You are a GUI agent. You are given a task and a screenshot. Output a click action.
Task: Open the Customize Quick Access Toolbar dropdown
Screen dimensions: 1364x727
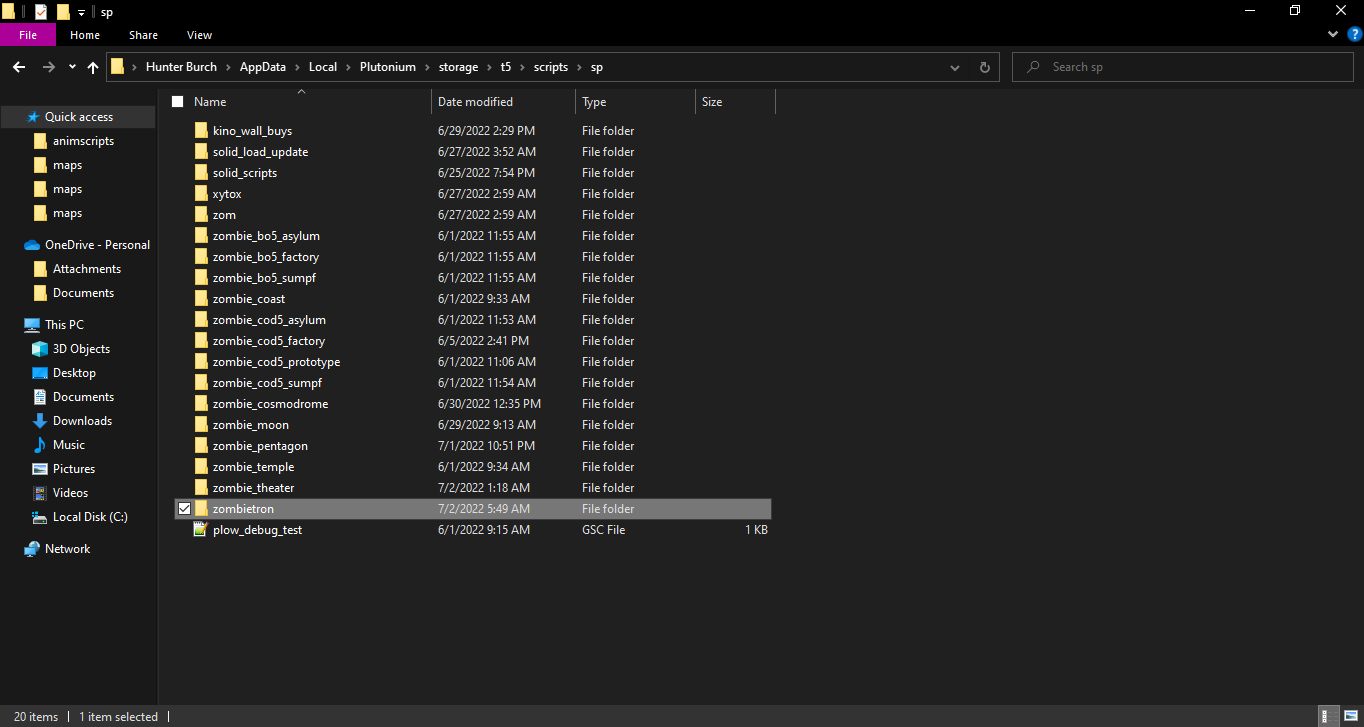point(81,12)
